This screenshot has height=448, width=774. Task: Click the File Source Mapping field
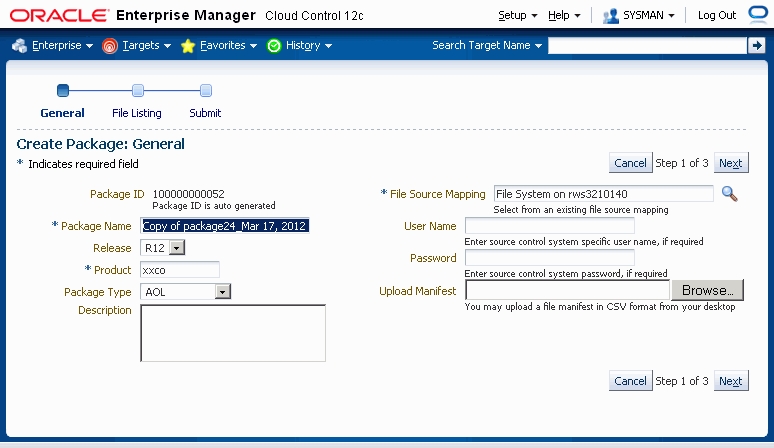604,194
